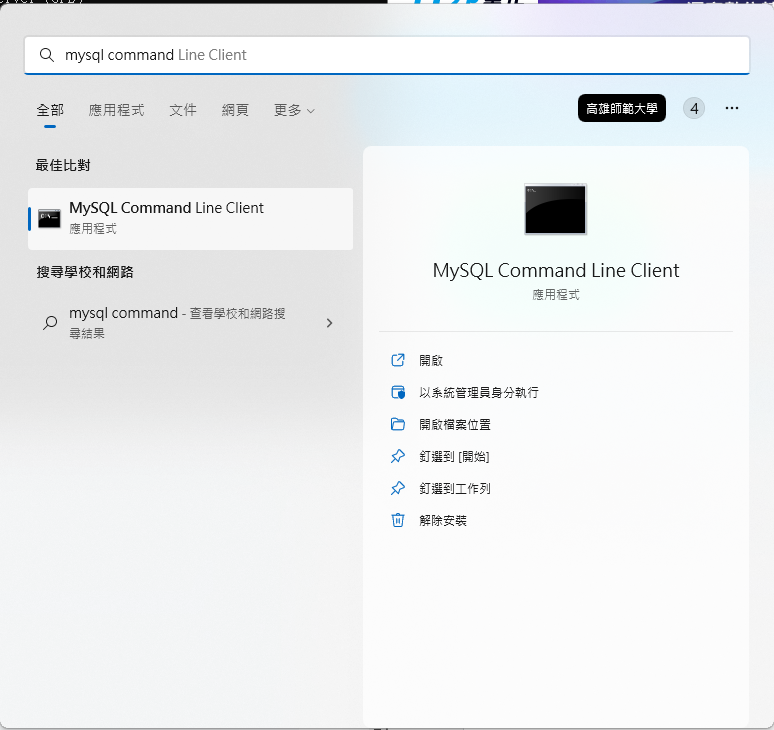Open the three-dots options menu

[732, 108]
